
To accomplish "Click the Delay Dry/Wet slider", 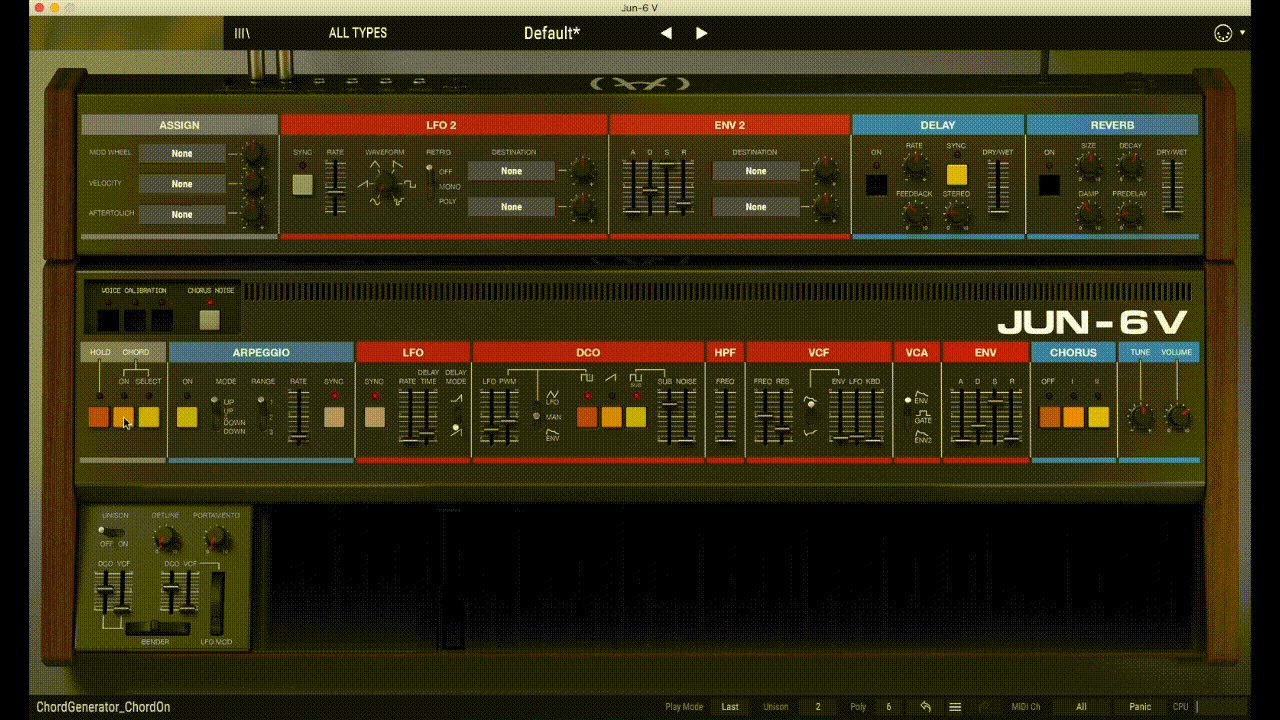I will point(998,186).
